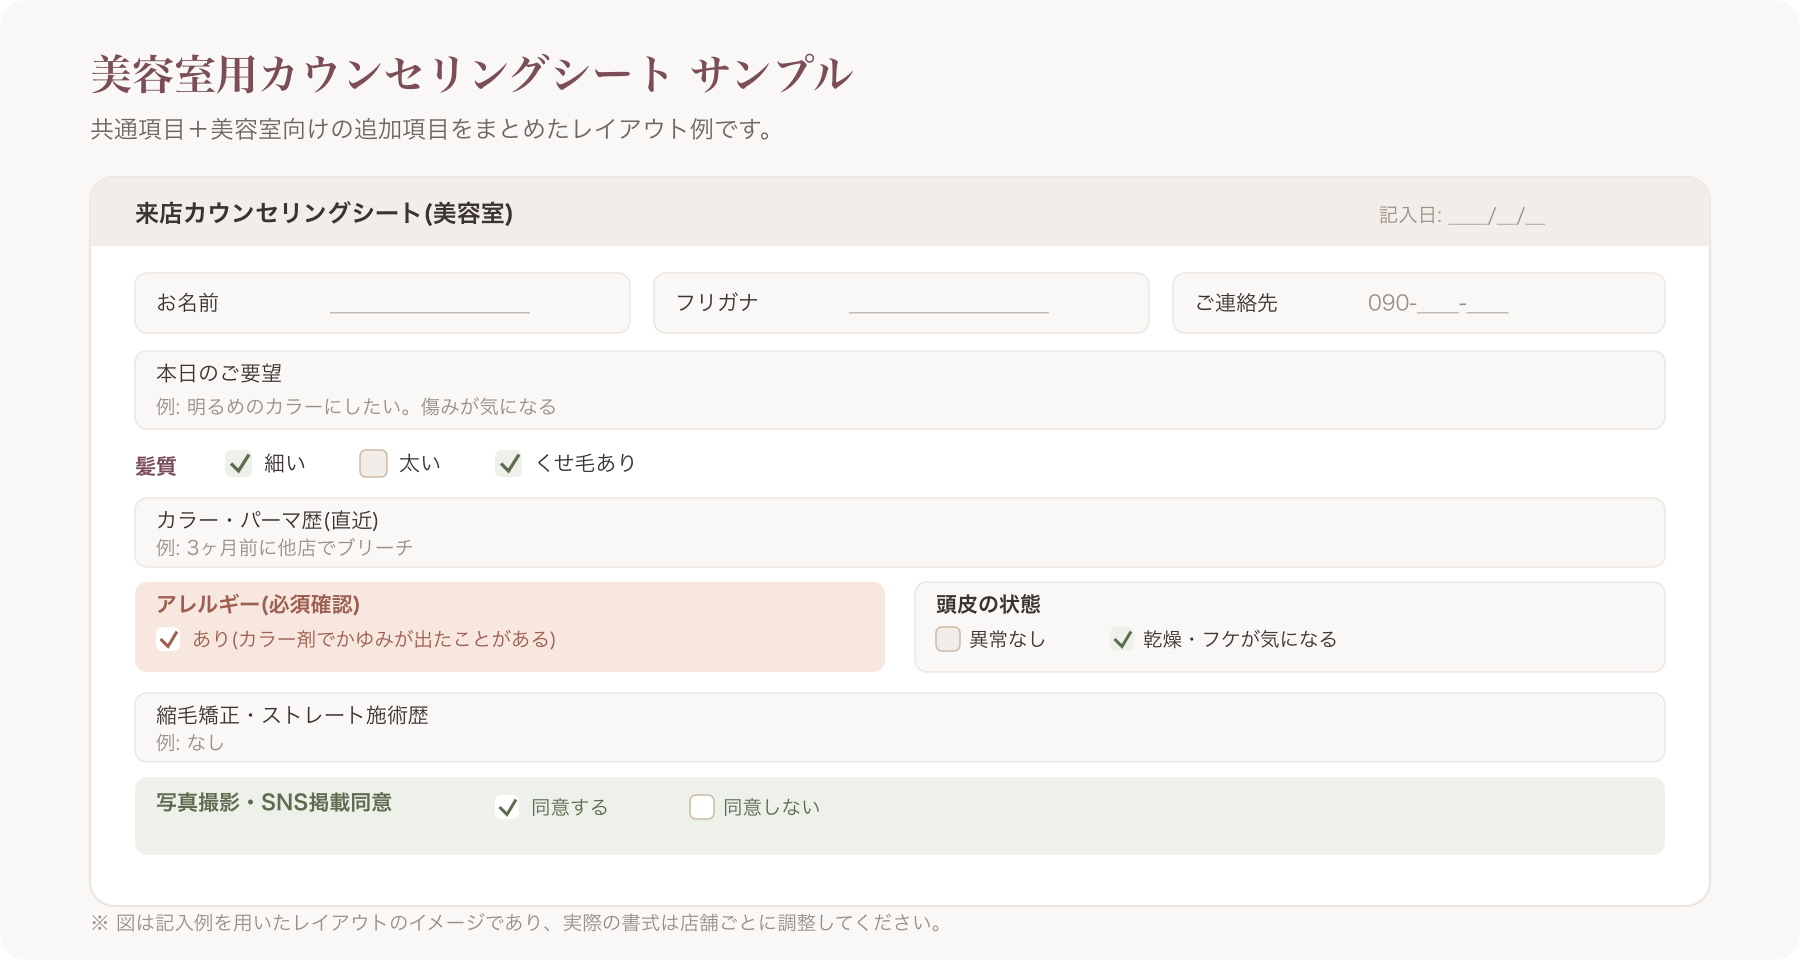This screenshot has width=1800, height=960.
Task: Click the 髪質 section label
Action: tap(156, 465)
